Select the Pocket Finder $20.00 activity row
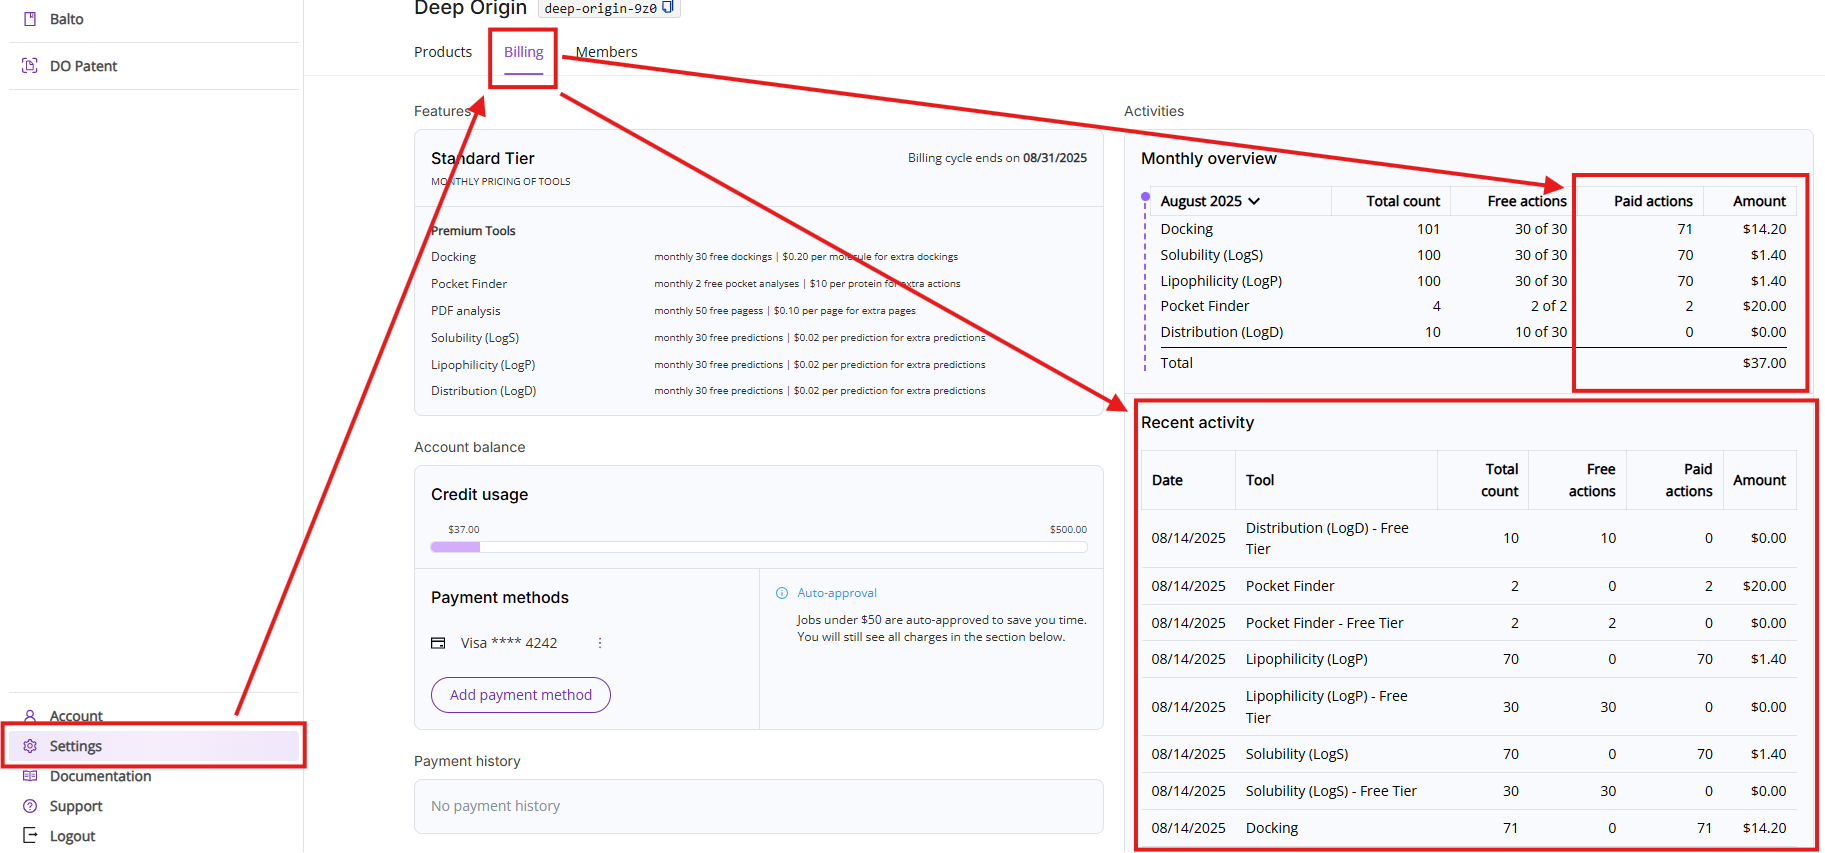Image resolution: width=1825 pixels, height=853 pixels. [x=1467, y=586]
